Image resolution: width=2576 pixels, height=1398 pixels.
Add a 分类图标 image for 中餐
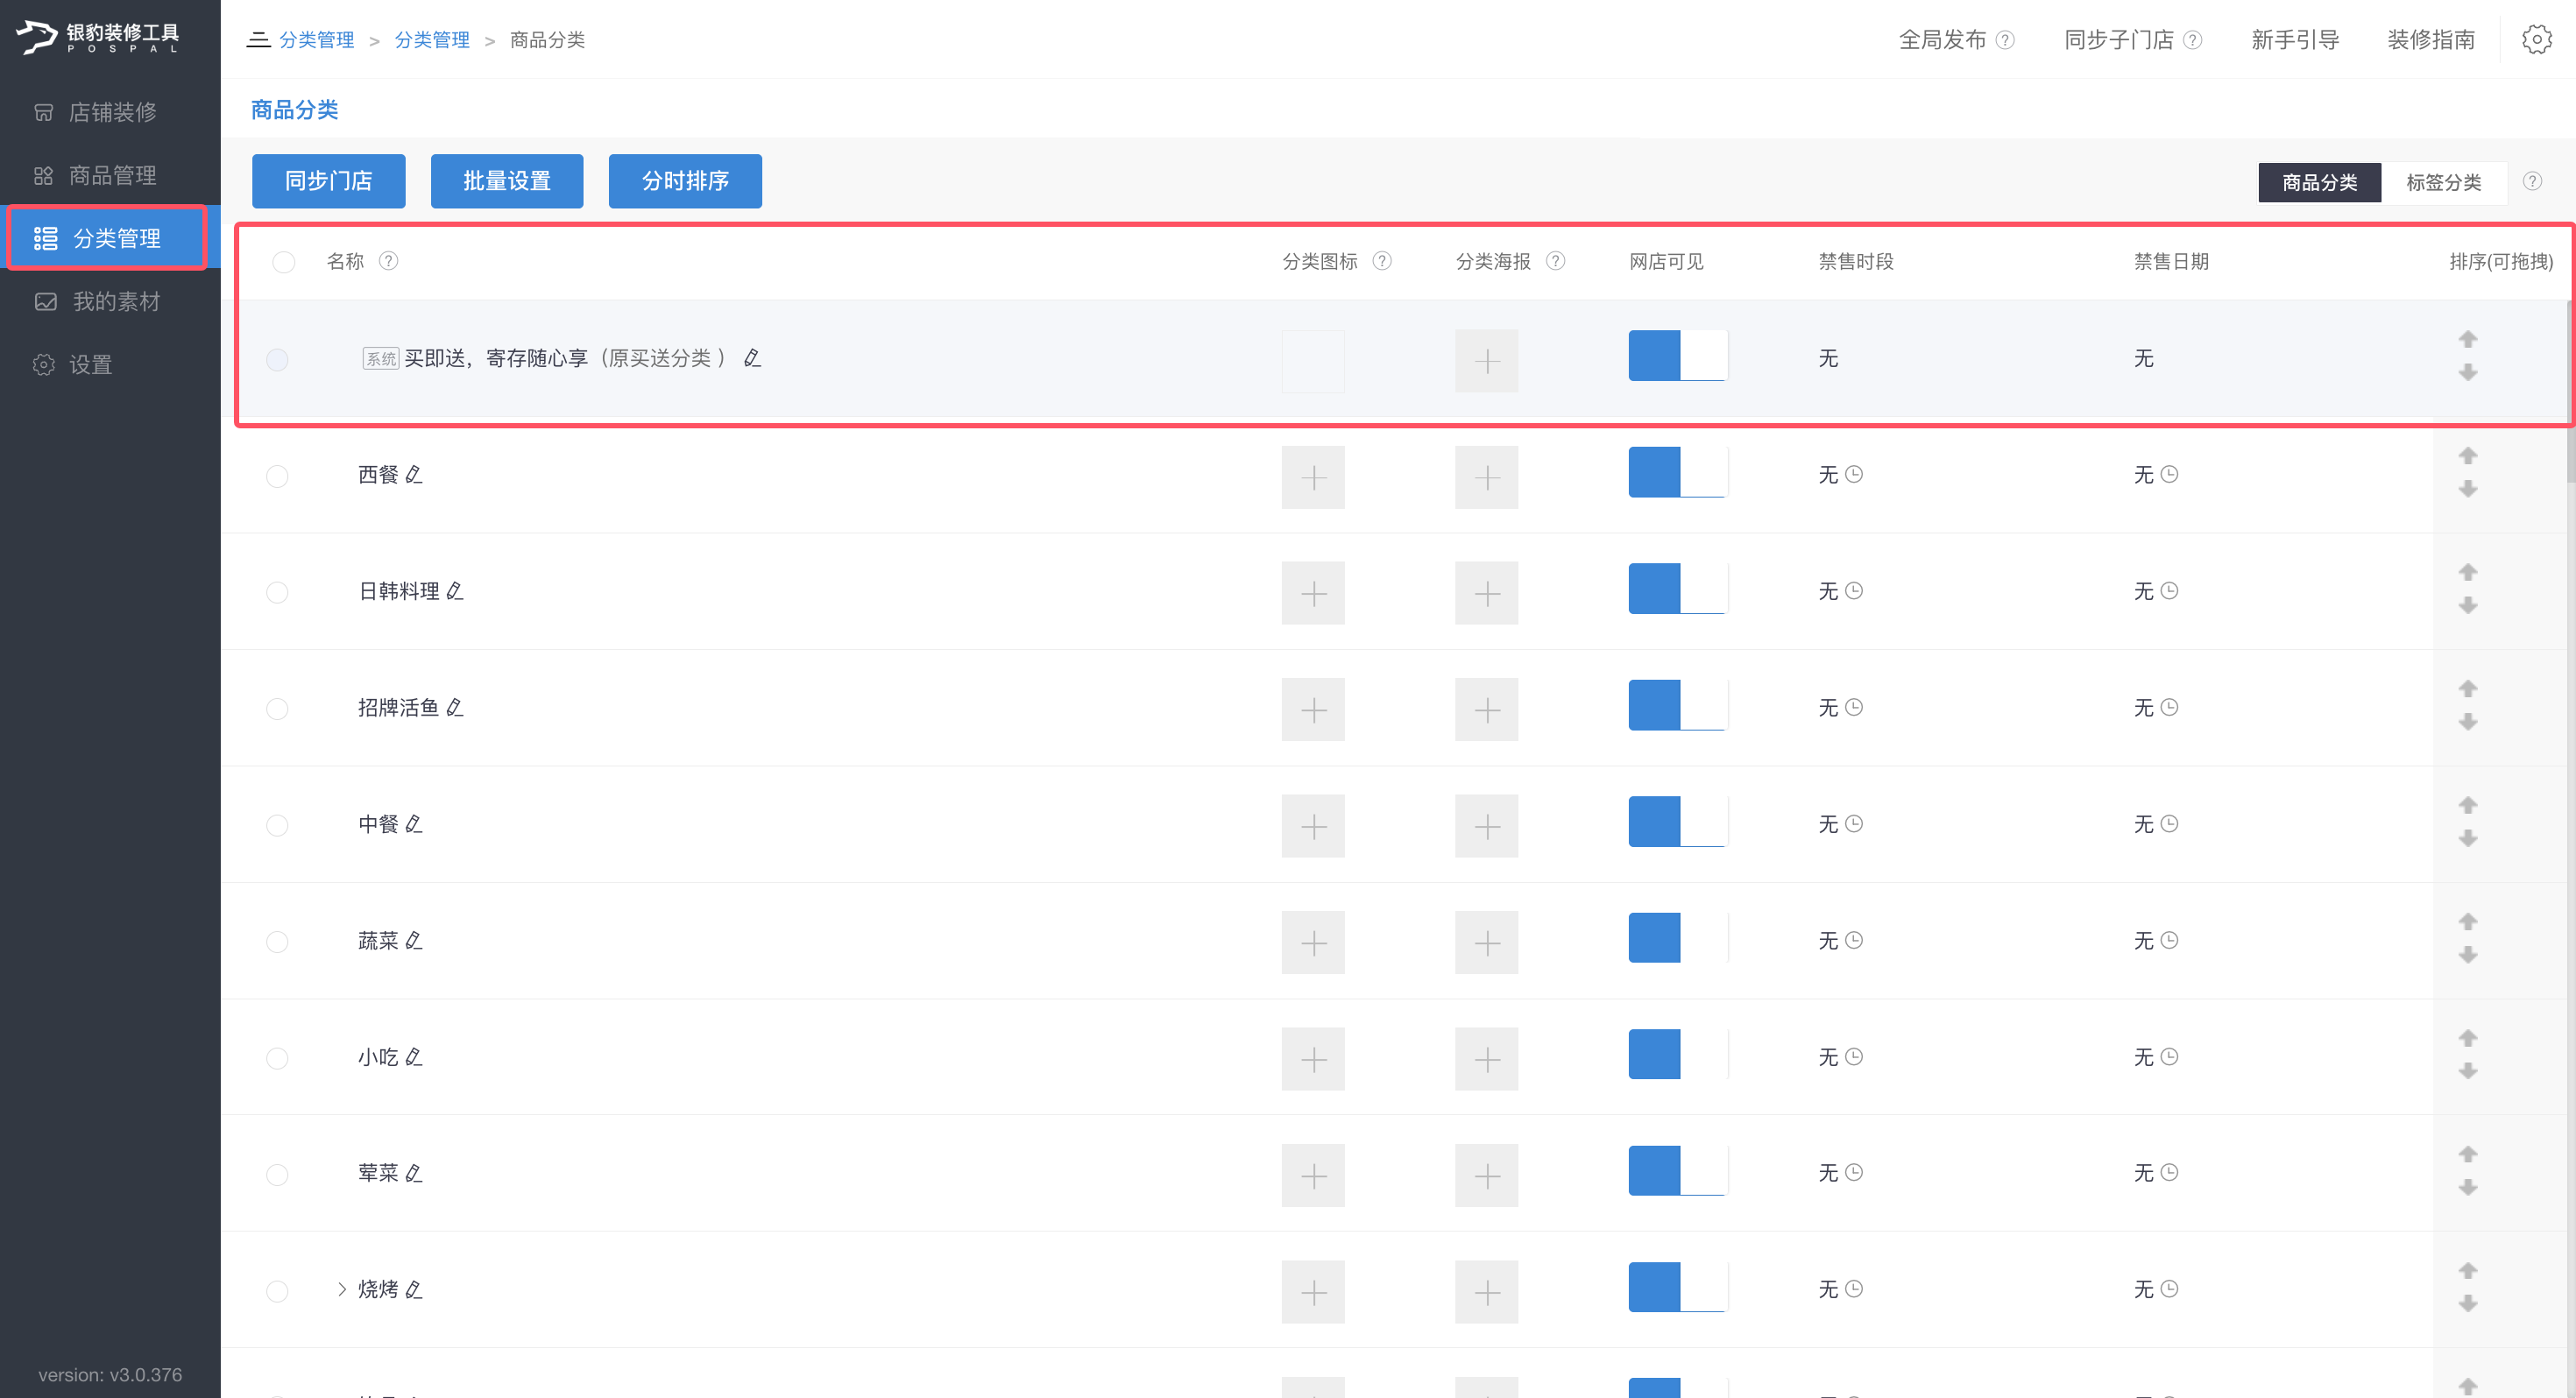coord(1313,826)
